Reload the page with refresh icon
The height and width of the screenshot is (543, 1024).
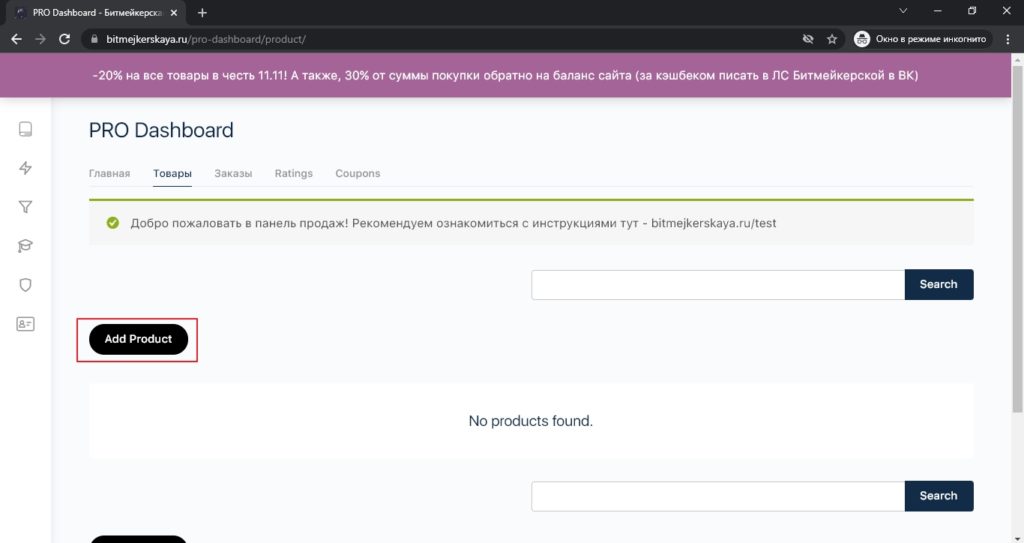[64, 39]
